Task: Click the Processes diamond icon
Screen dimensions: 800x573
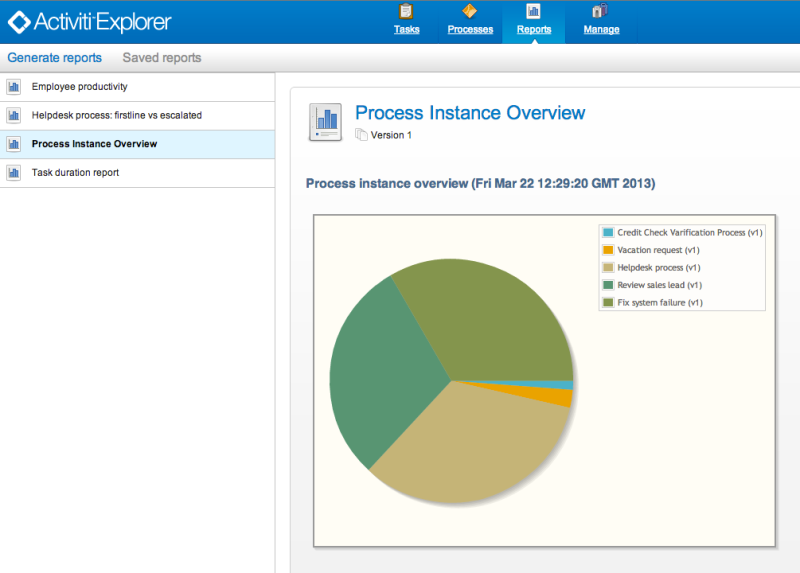Action: [x=469, y=12]
